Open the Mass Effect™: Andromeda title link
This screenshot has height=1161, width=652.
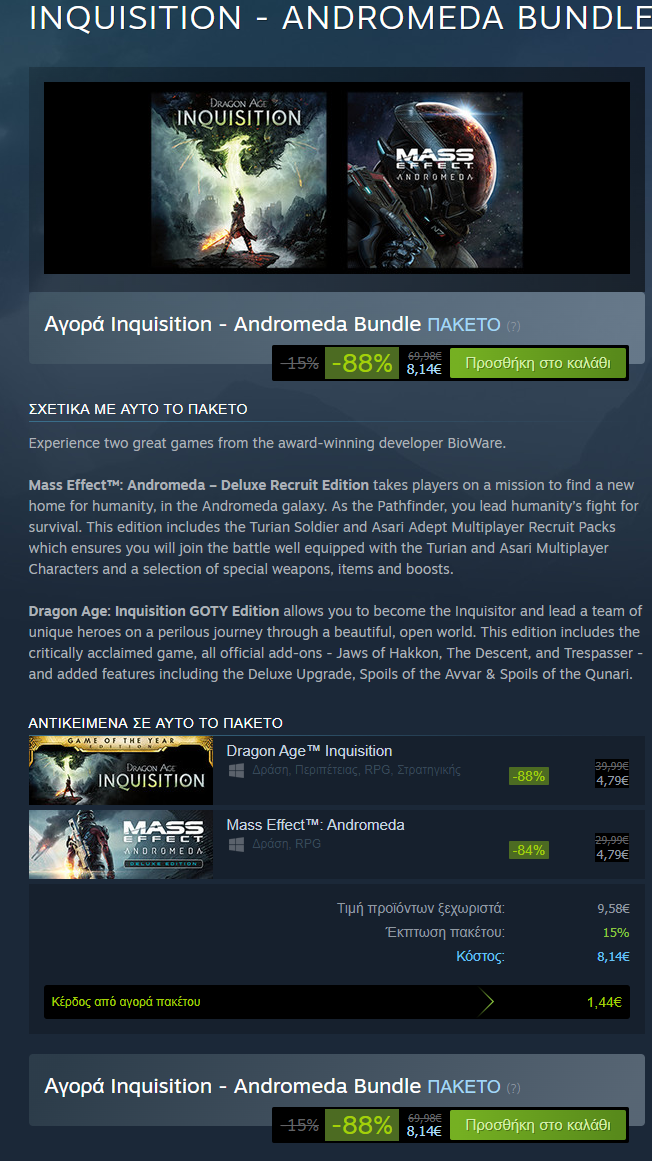point(315,825)
